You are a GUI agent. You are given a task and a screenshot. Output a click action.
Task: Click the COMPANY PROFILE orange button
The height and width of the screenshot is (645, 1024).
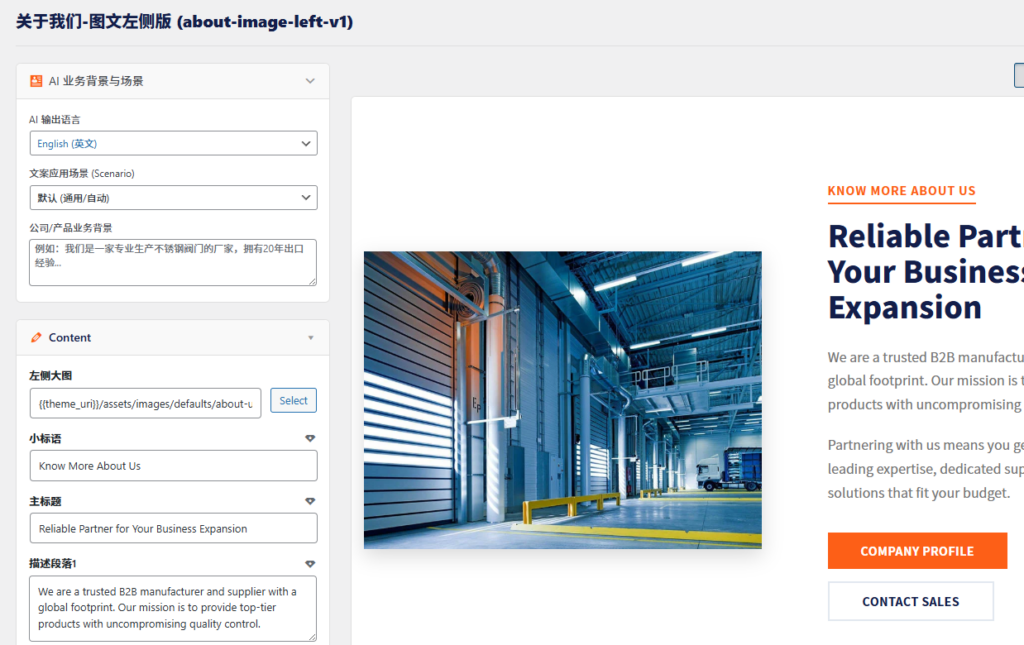pos(916,551)
